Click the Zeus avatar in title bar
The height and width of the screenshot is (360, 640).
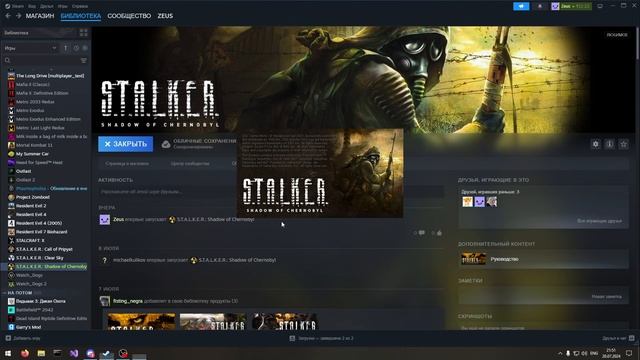(555, 6)
